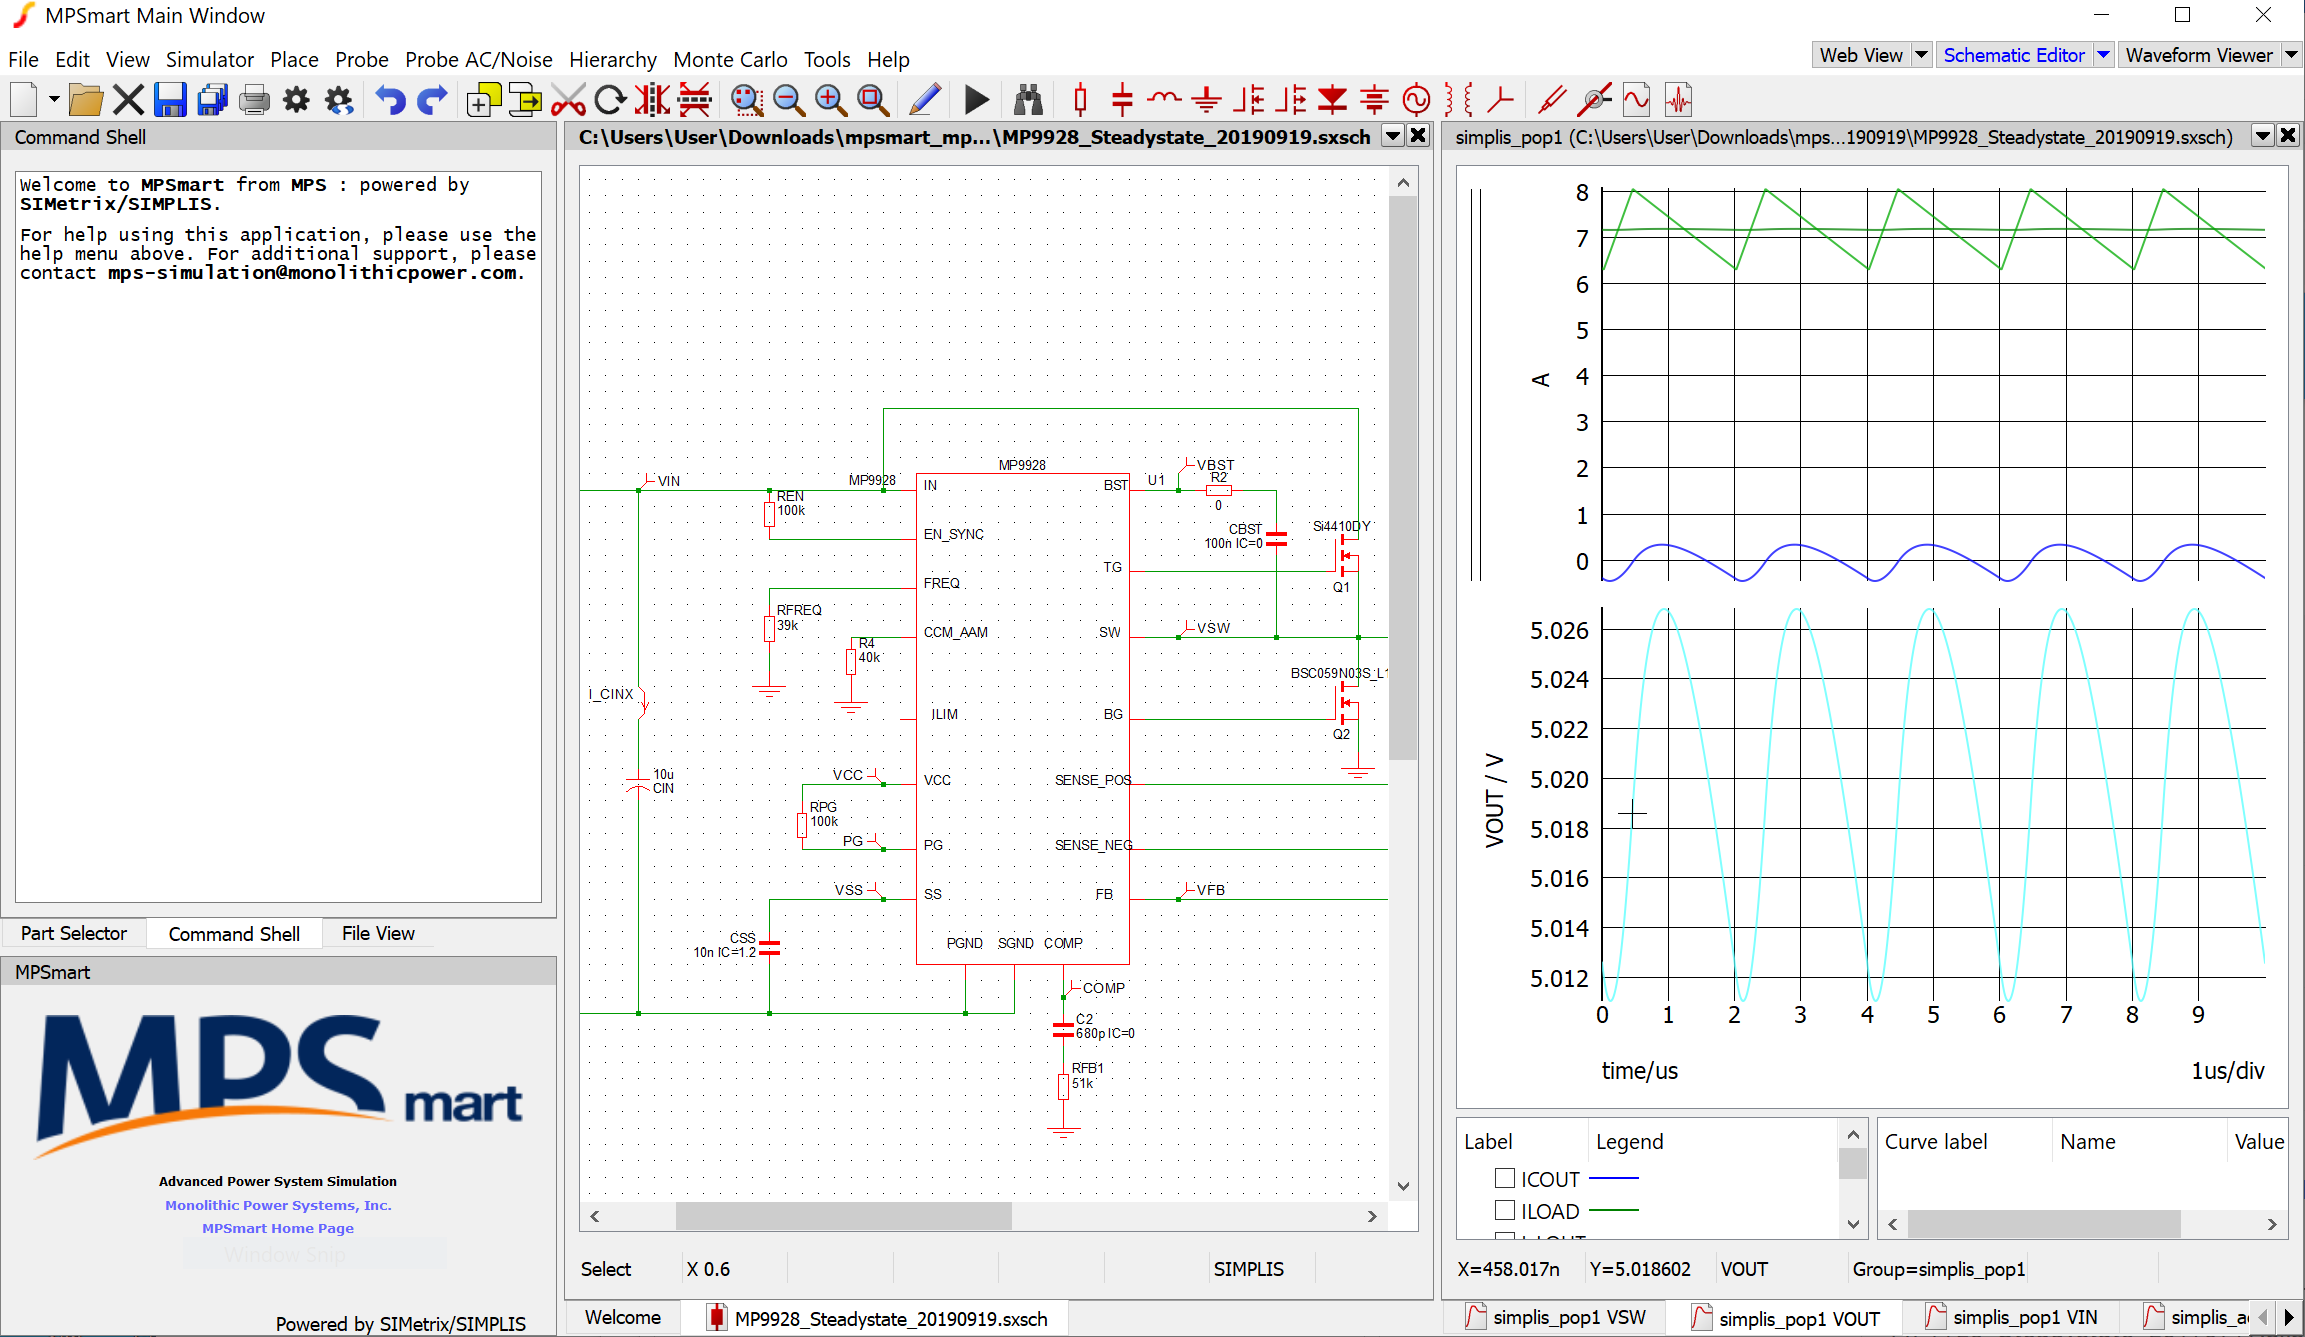The width and height of the screenshot is (2305, 1337).
Task: Click the Waveform Viewer button
Action: (x=2199, y=55)
